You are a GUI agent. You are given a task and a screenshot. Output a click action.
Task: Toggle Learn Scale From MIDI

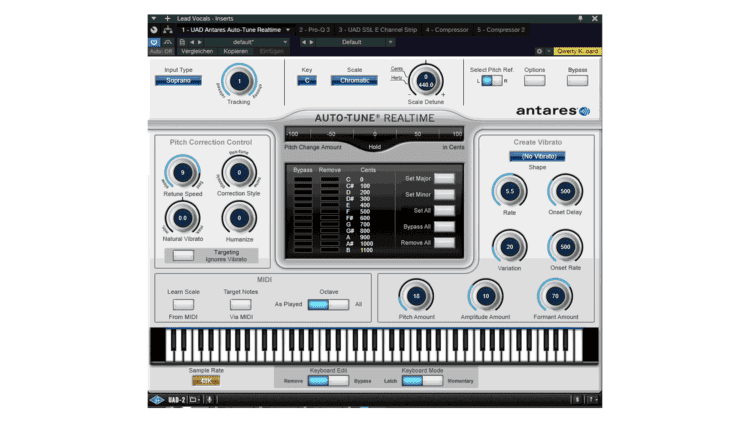pyautogui.click(x=183, y=304)
